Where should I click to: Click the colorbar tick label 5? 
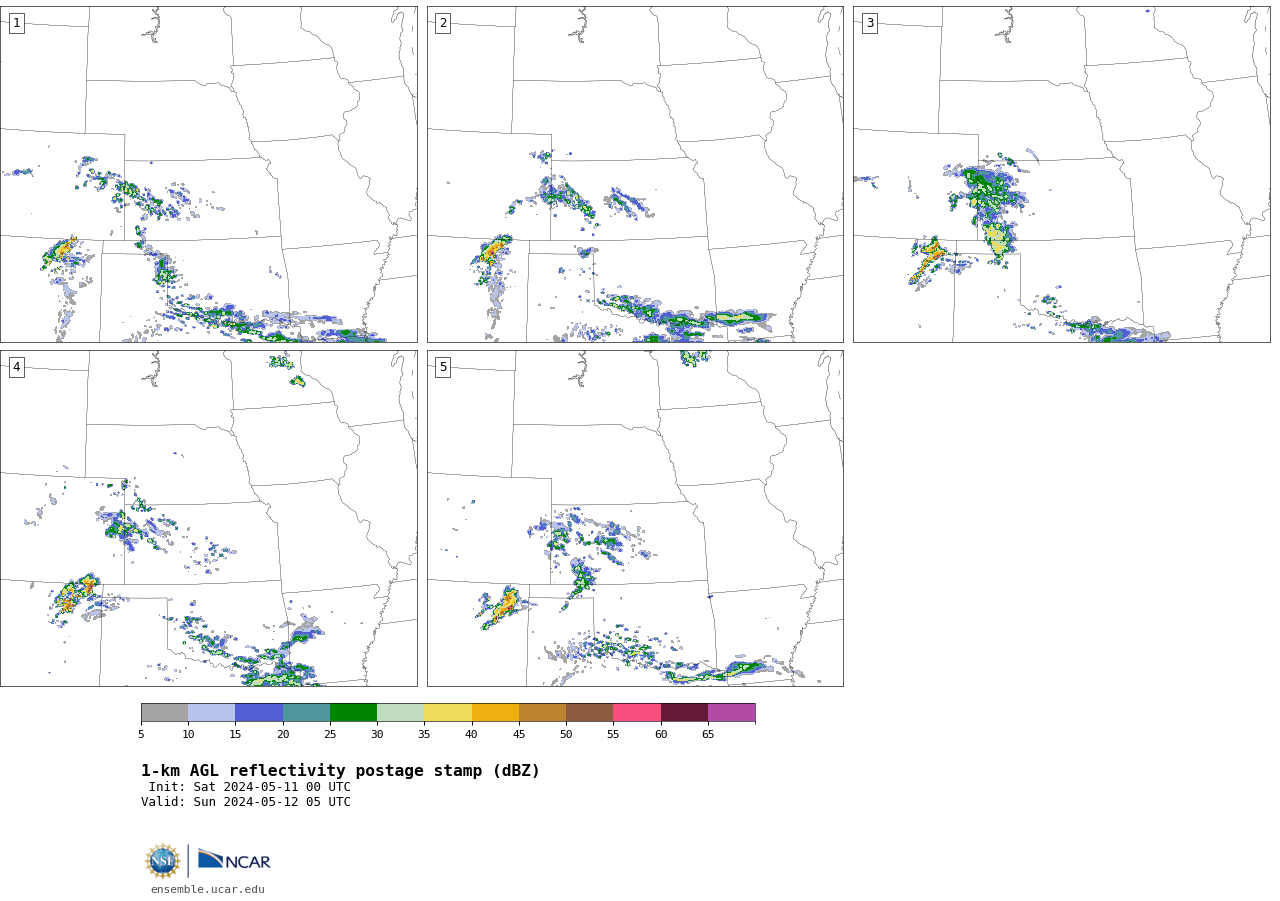(141, 734)
